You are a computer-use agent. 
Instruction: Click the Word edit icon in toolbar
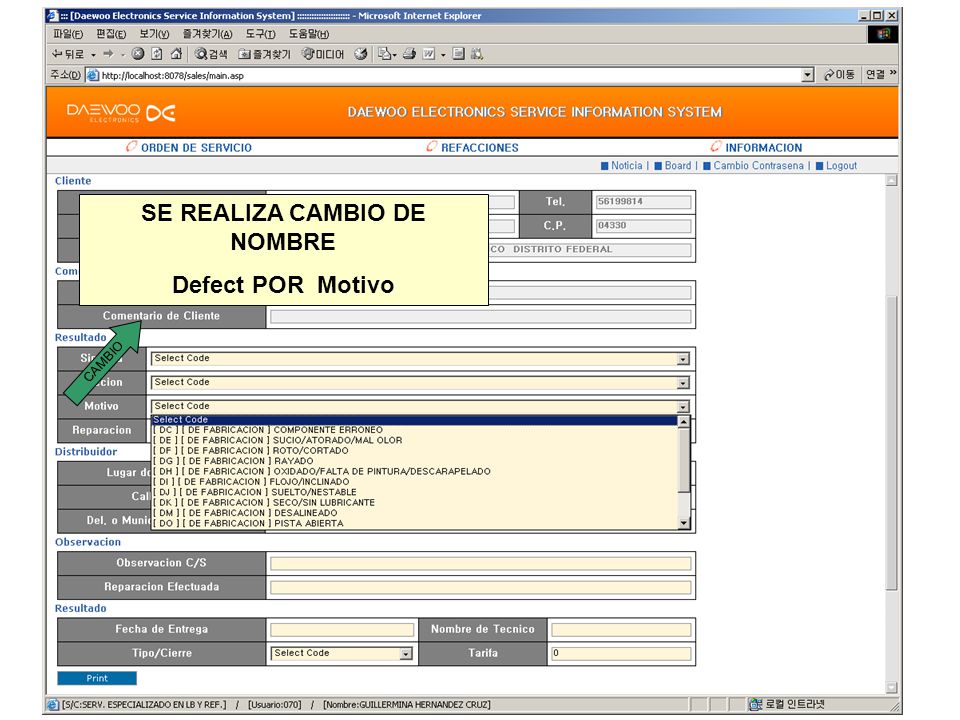pyautogui.click(x=429, y=54)
